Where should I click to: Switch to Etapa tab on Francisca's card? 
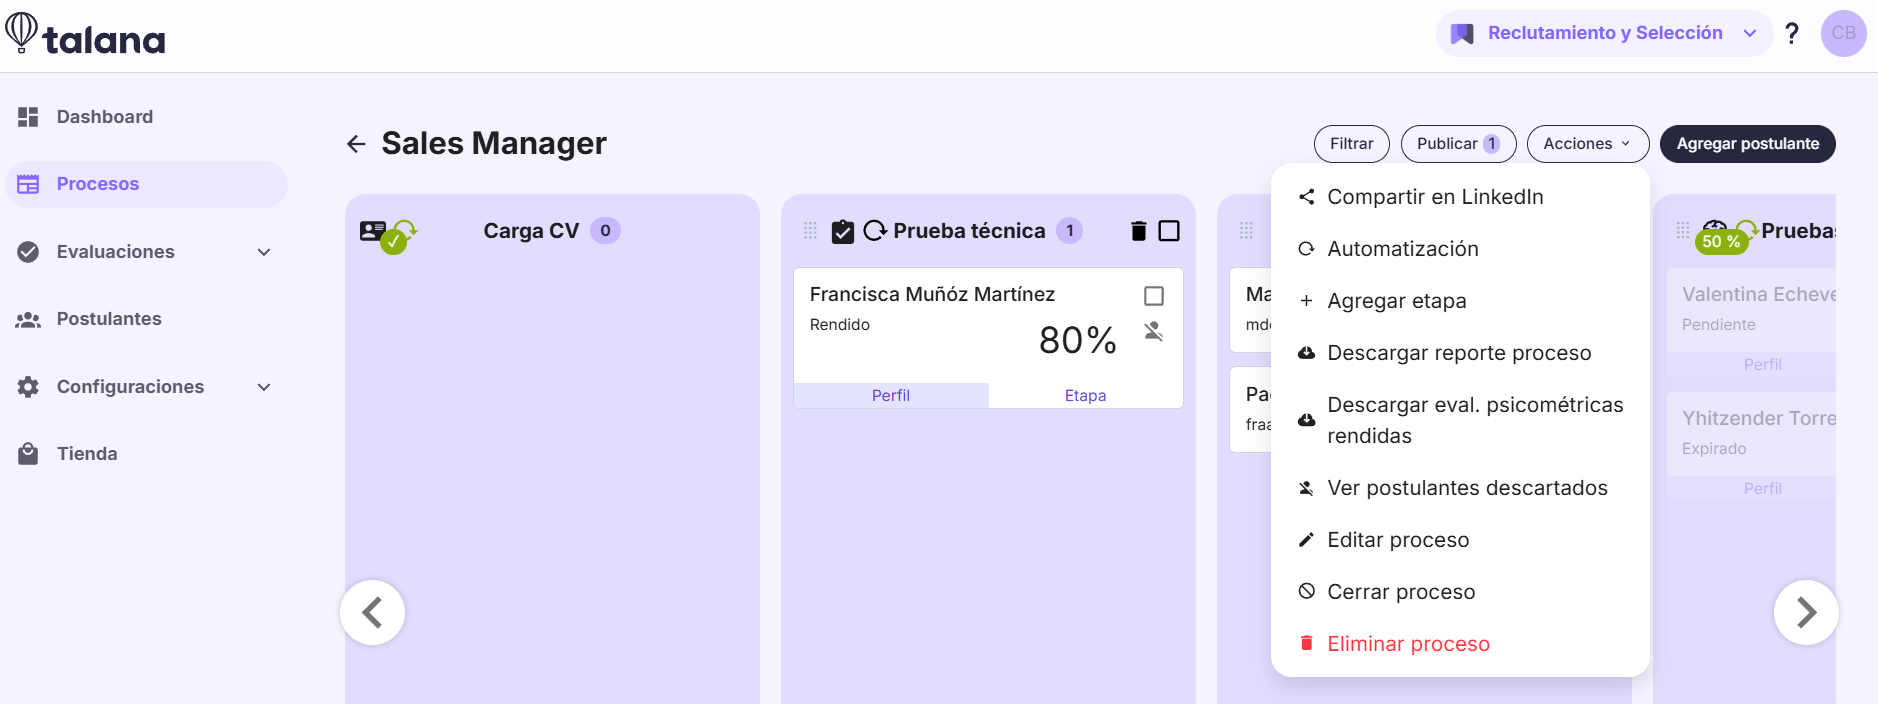coord(1085,396)
